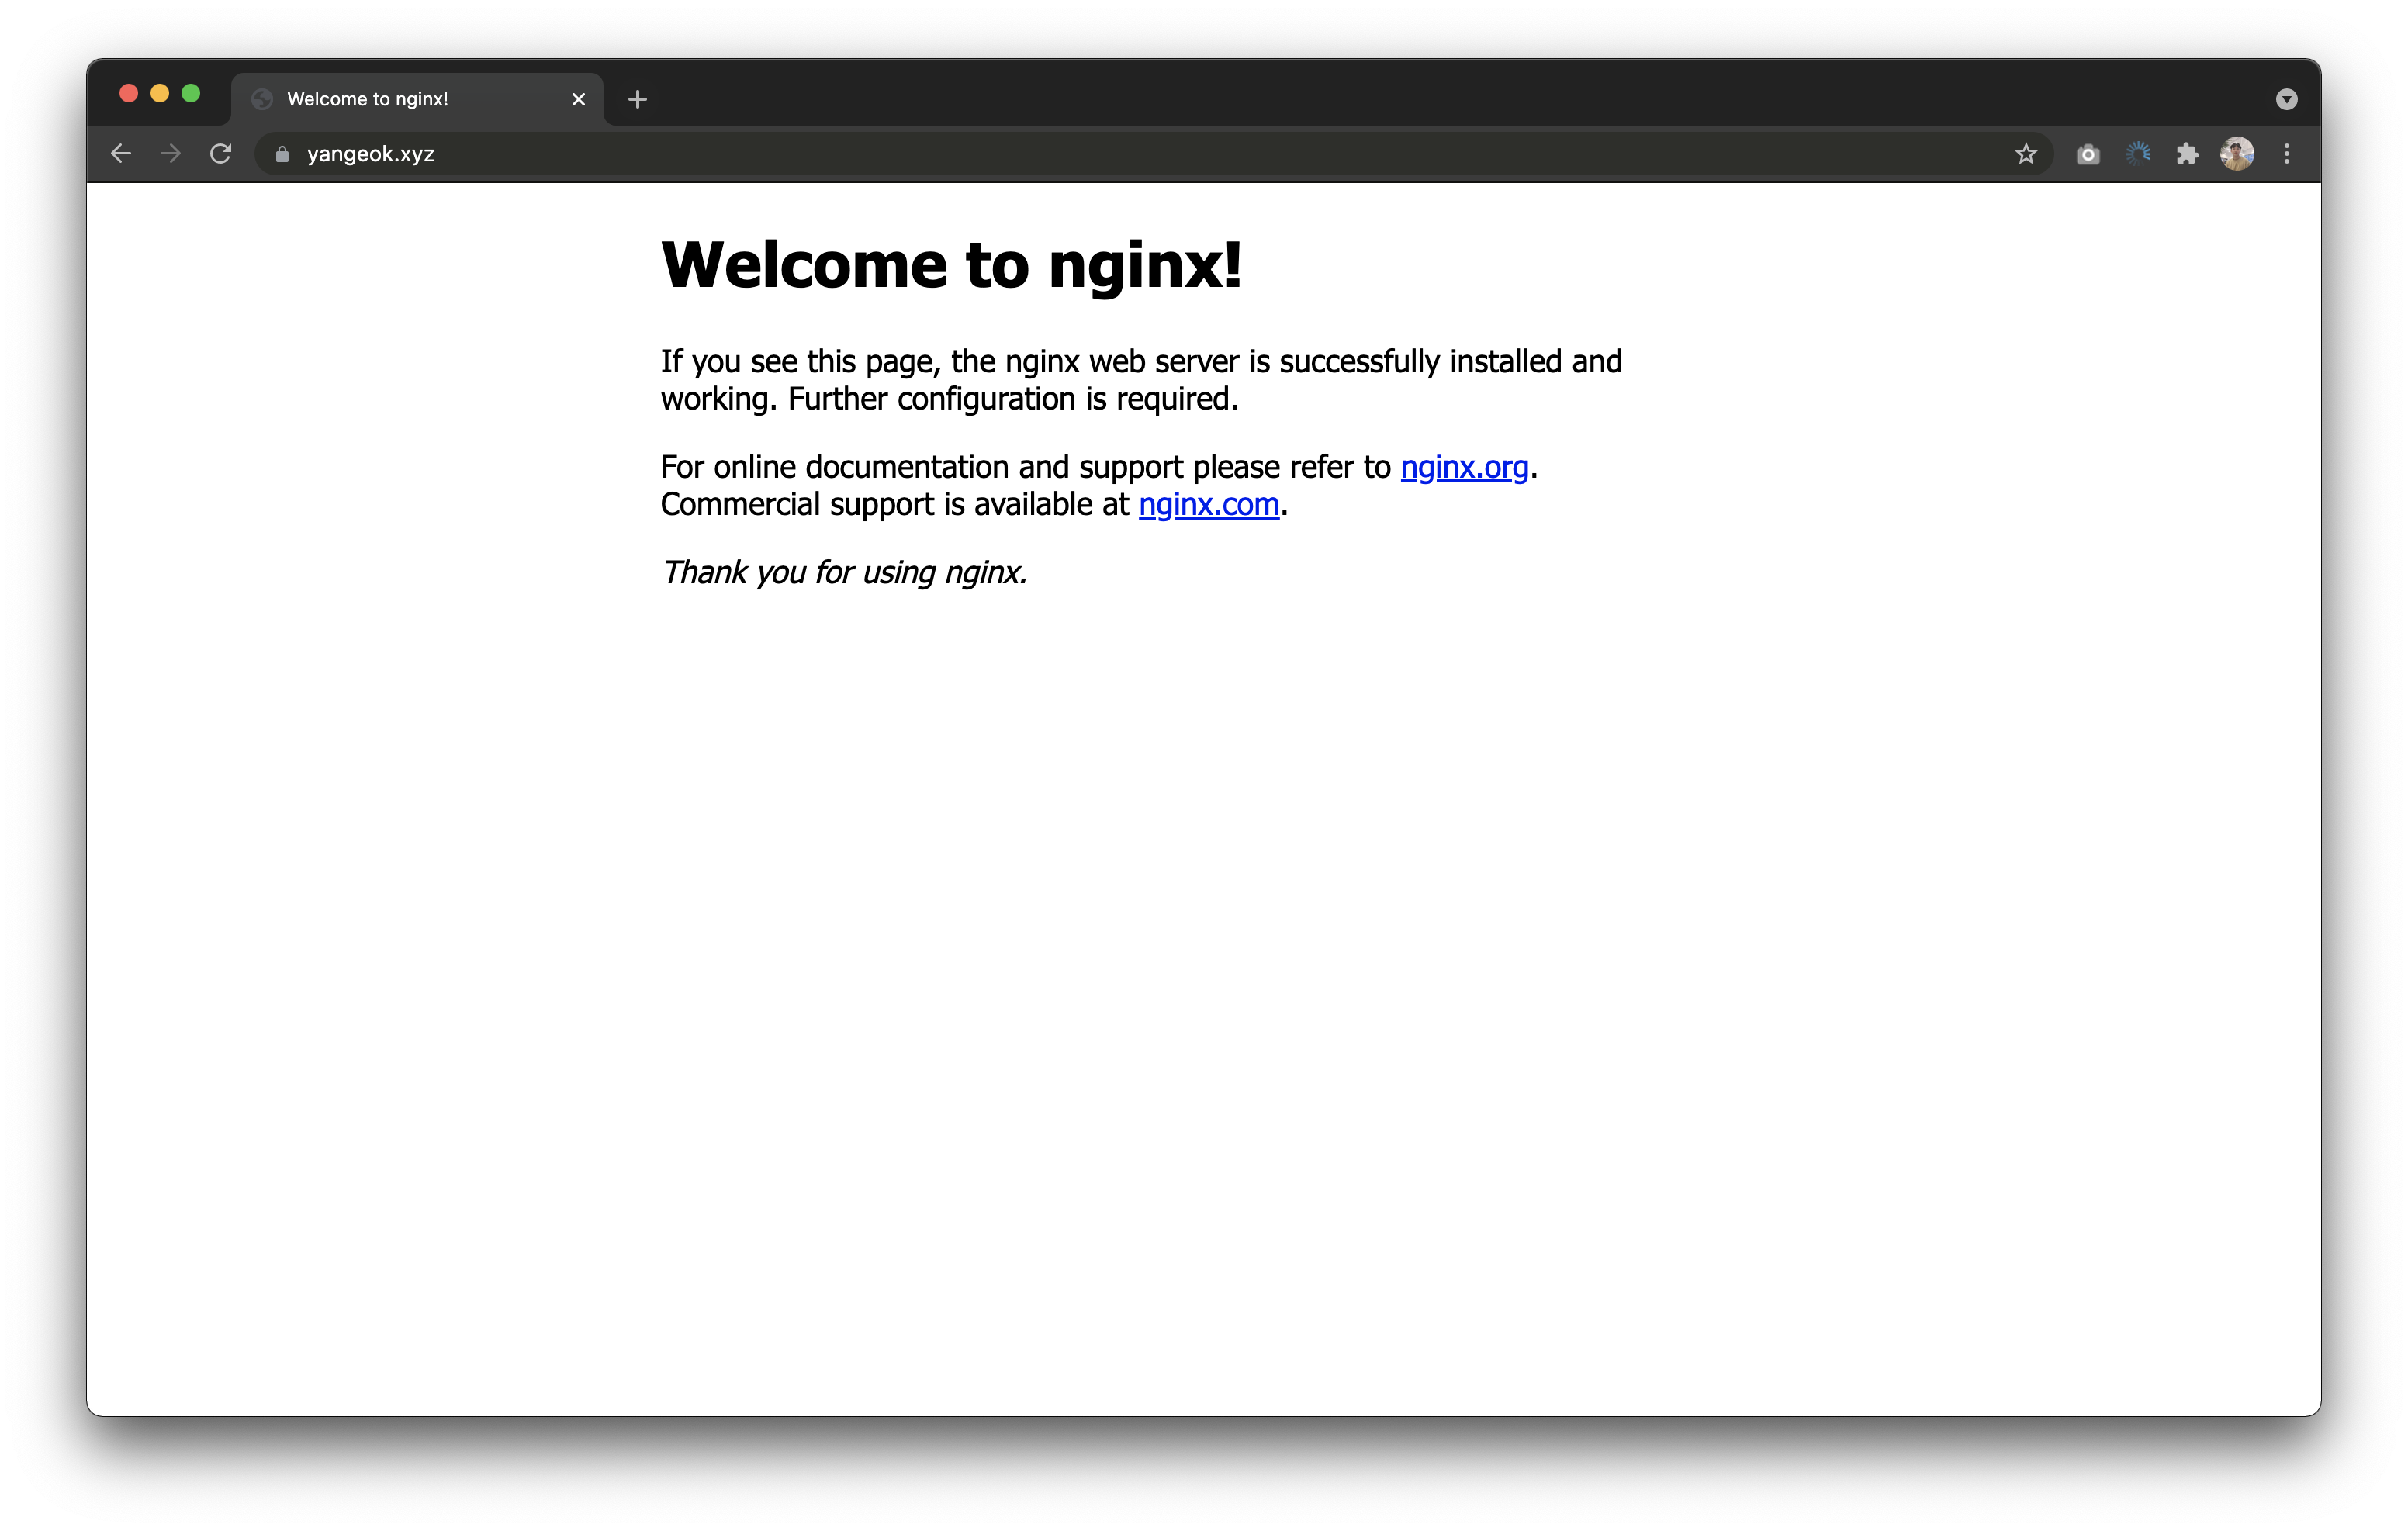Open the Chrome three-dot menu
The width and height of the screenshot is (2408, 1531).
pyautogui.click(x=2287, y=154)
